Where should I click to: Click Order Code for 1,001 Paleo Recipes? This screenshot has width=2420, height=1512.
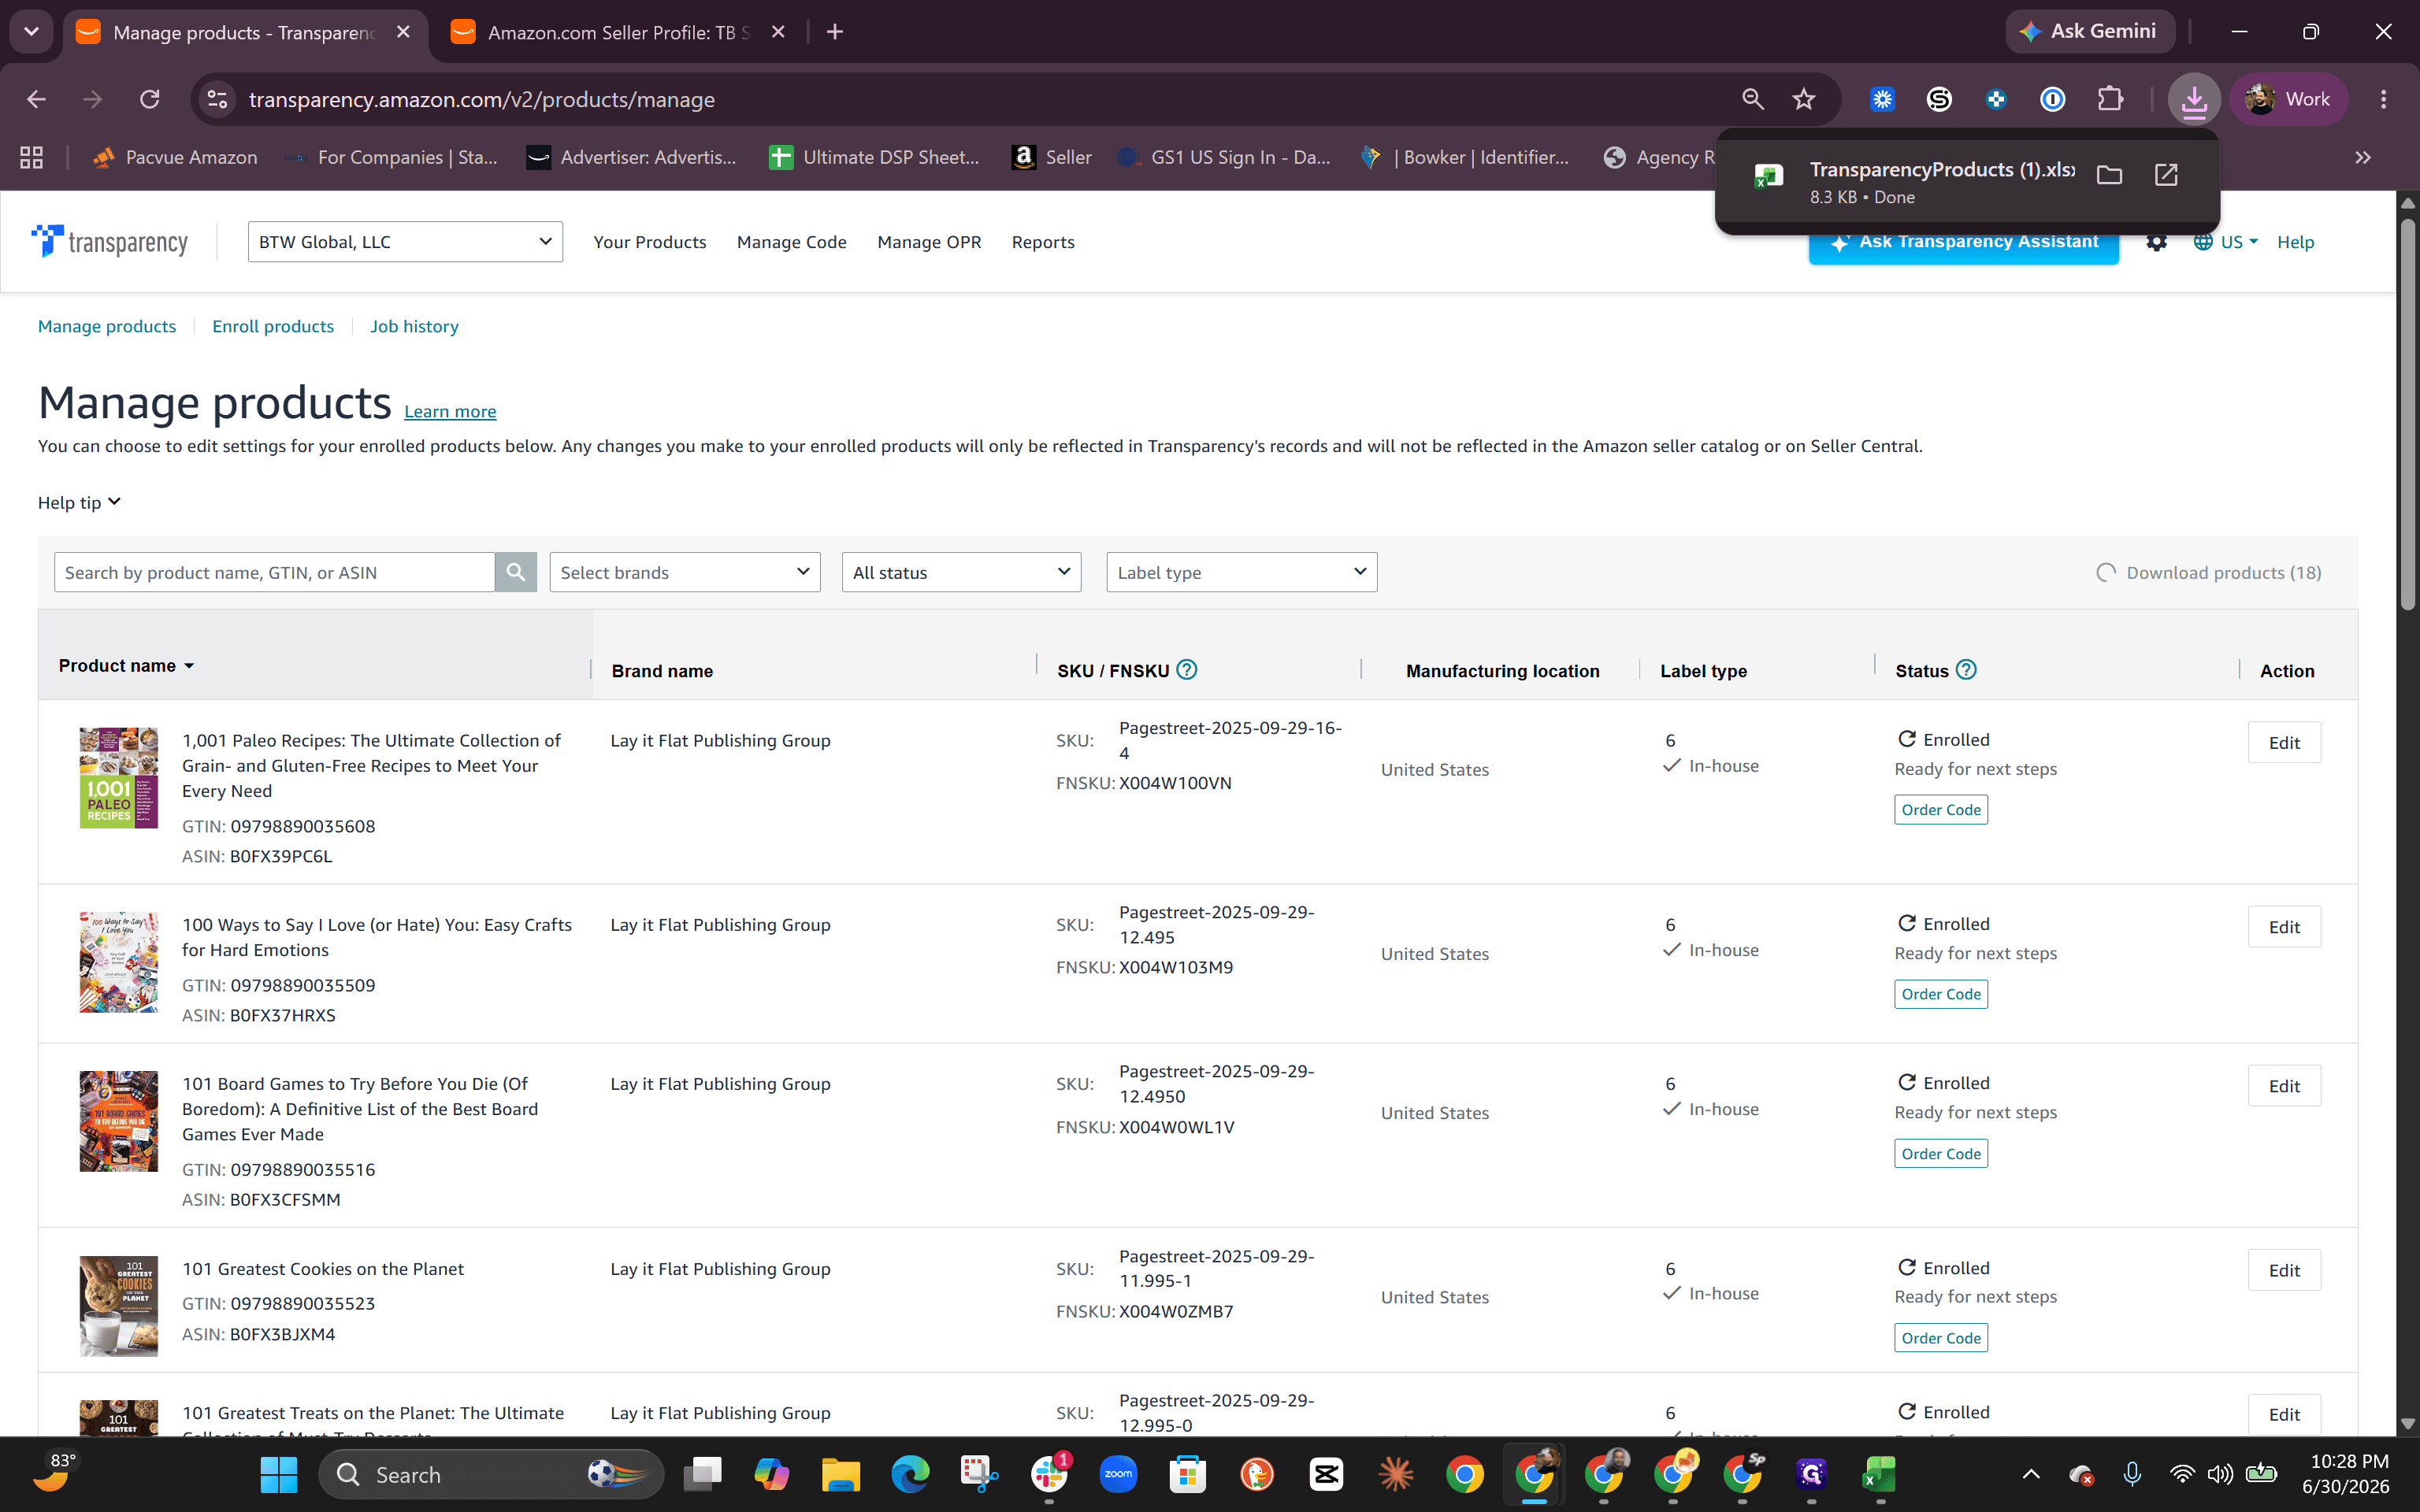1940,809
